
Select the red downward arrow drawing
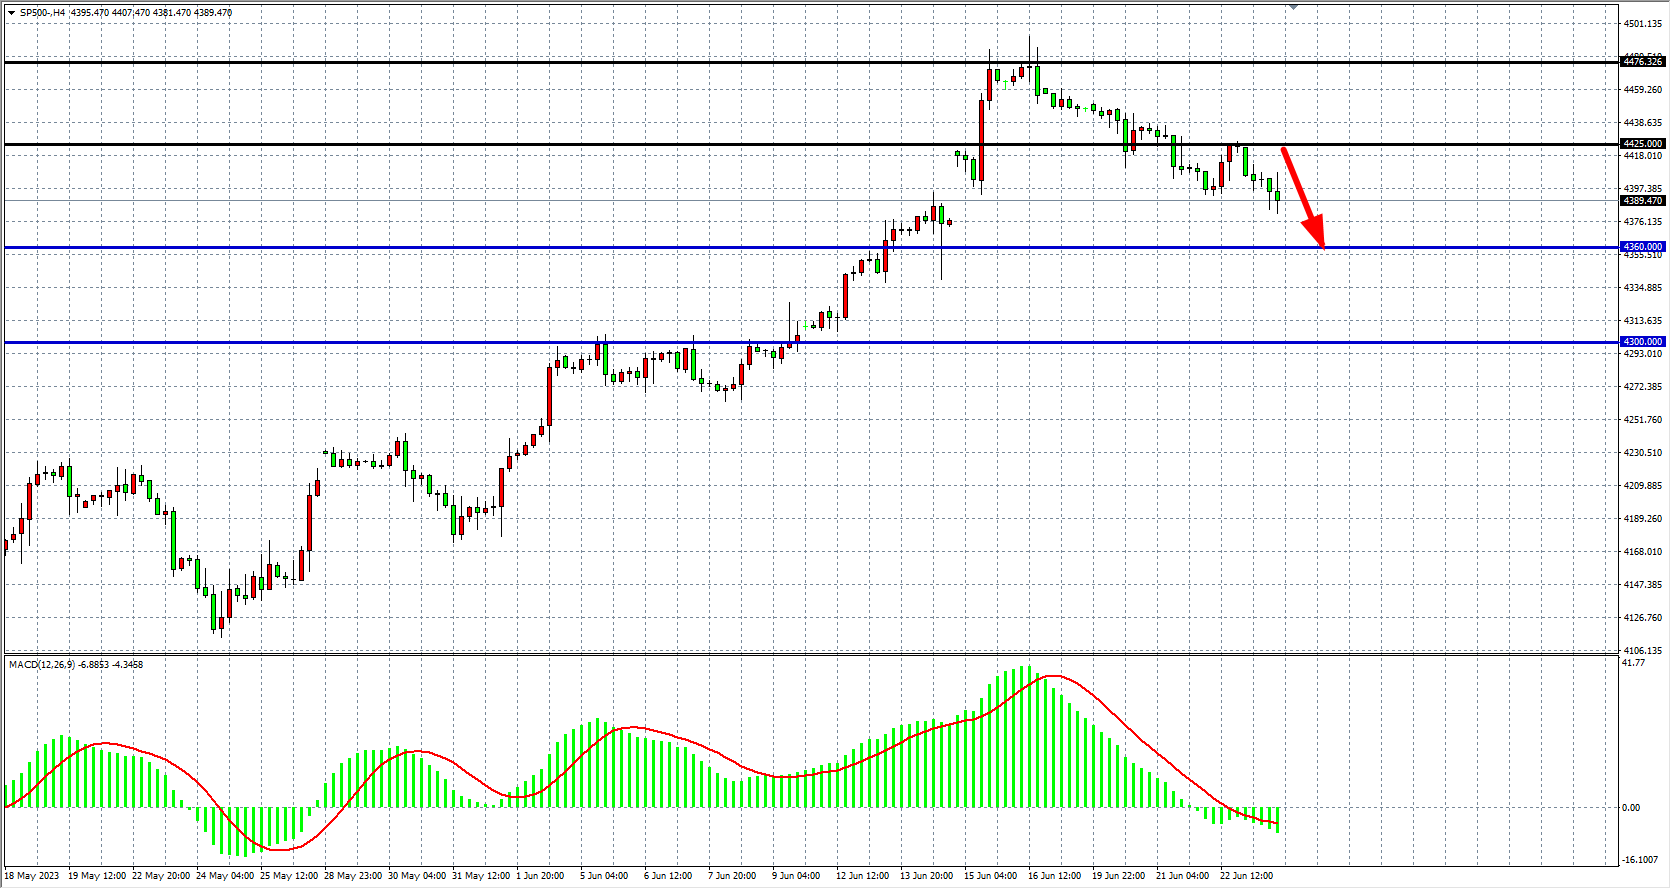(x=1304, y=198)
